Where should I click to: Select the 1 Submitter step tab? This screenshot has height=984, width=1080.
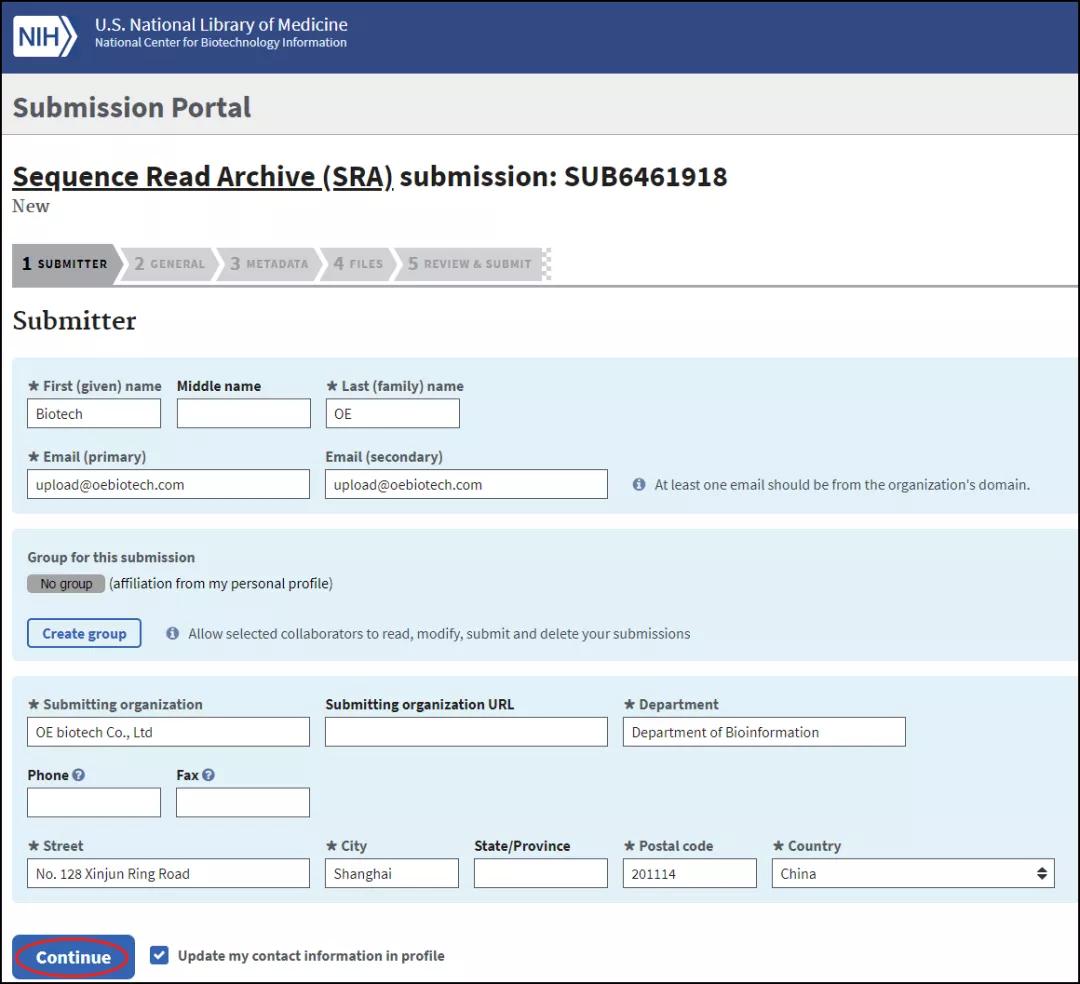pos(66,264)
